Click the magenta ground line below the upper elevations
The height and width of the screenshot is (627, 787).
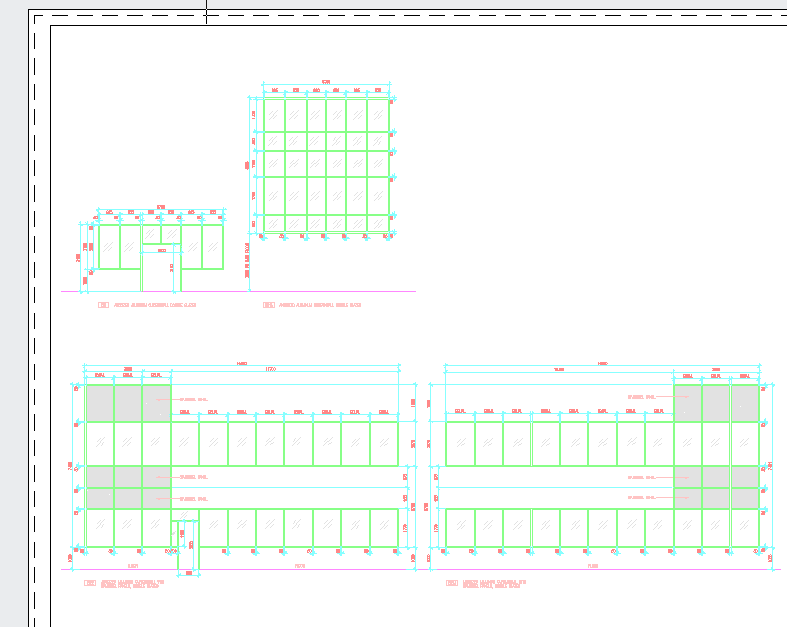pyautogui.click(x=238, y=291)
